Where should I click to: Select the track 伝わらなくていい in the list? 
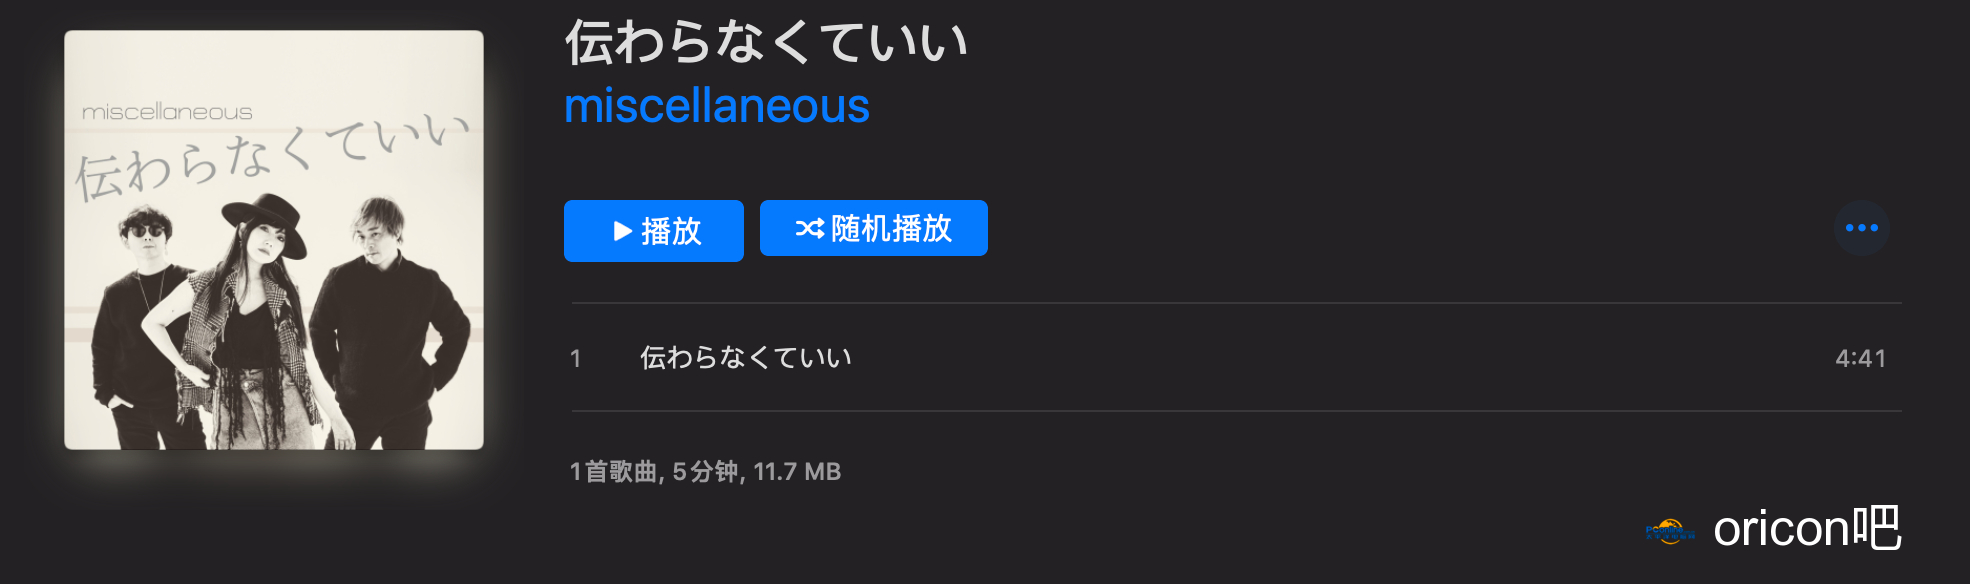coord(1236,357)
